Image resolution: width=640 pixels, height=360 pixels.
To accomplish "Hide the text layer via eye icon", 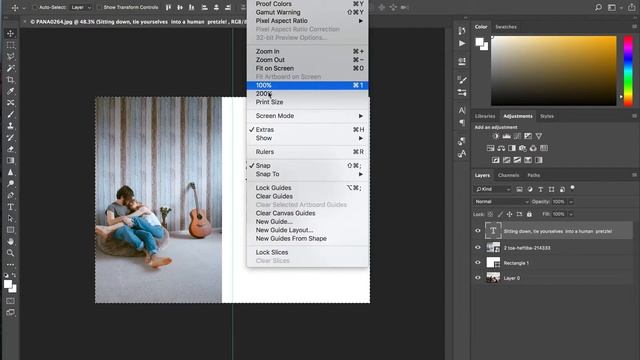I will pos(478,231).
